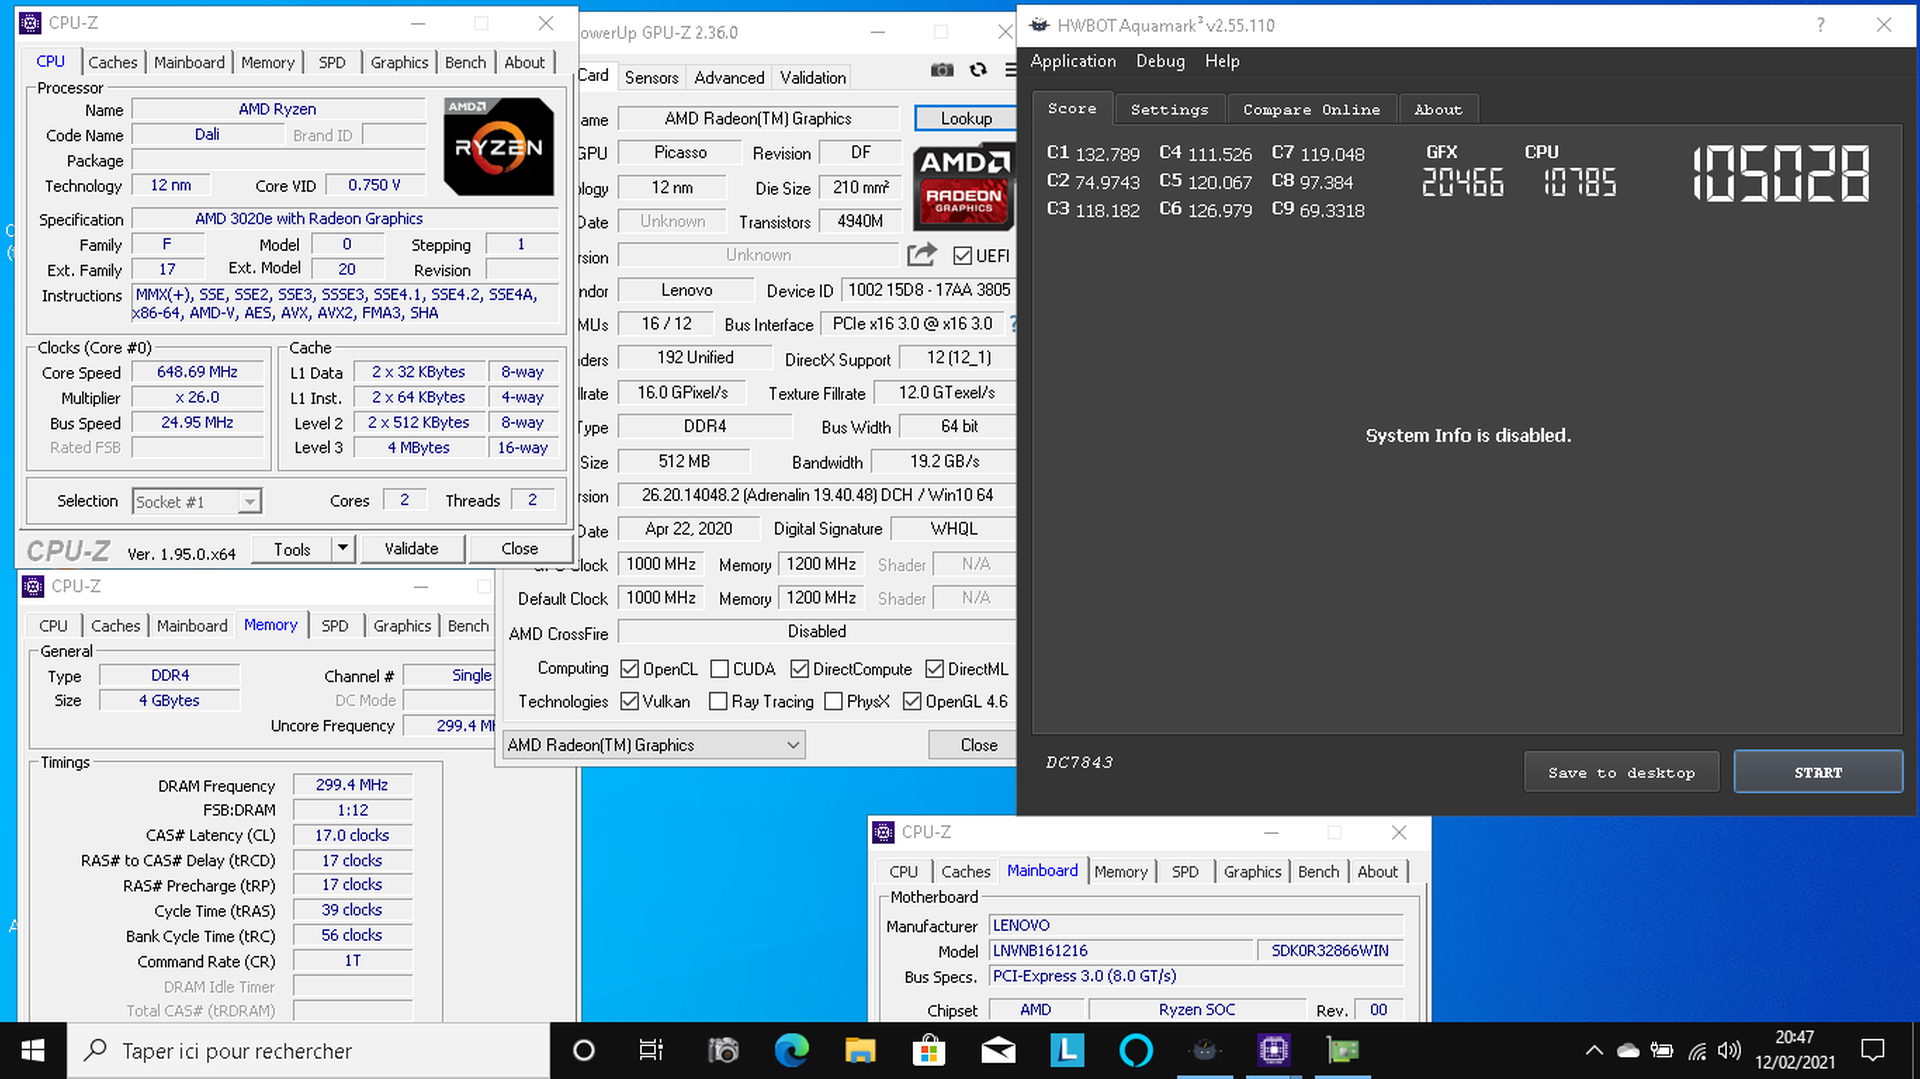Toggle the CUDA checkbox
1920x1079 pixels.
coord(719,669)
